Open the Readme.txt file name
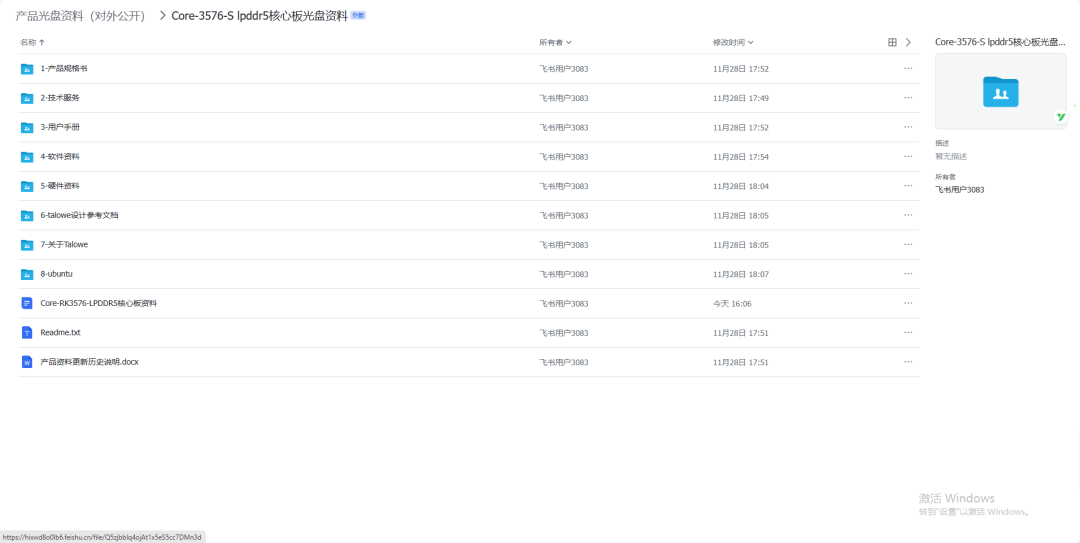The image size is (1080, 543). coord(61,332)
